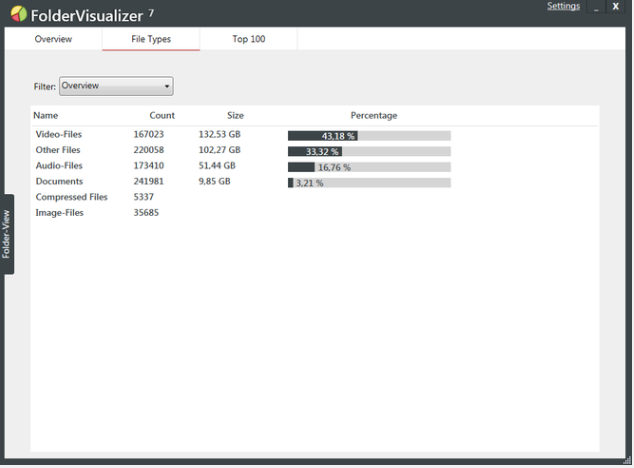Minimize the FolderVisualizer window
The width and height of the screenshot is (634, 468).
tap(596, 8)
